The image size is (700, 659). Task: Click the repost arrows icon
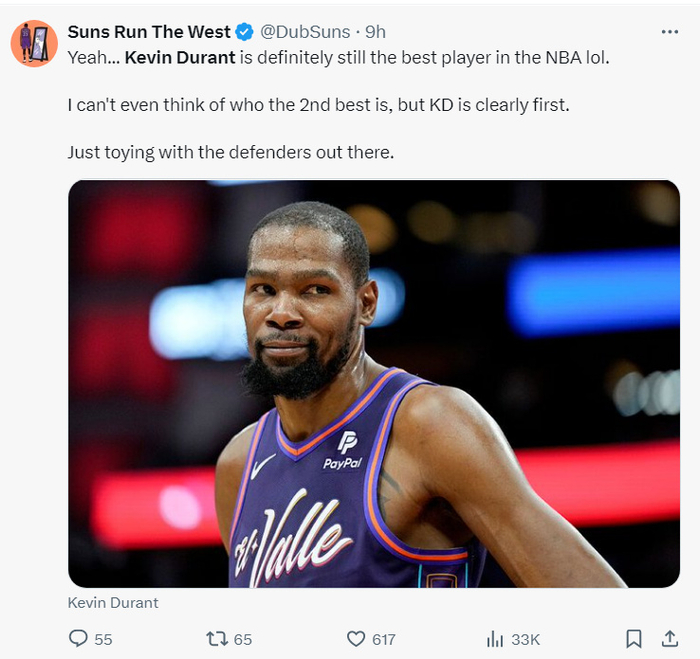[x=216, y=638]
